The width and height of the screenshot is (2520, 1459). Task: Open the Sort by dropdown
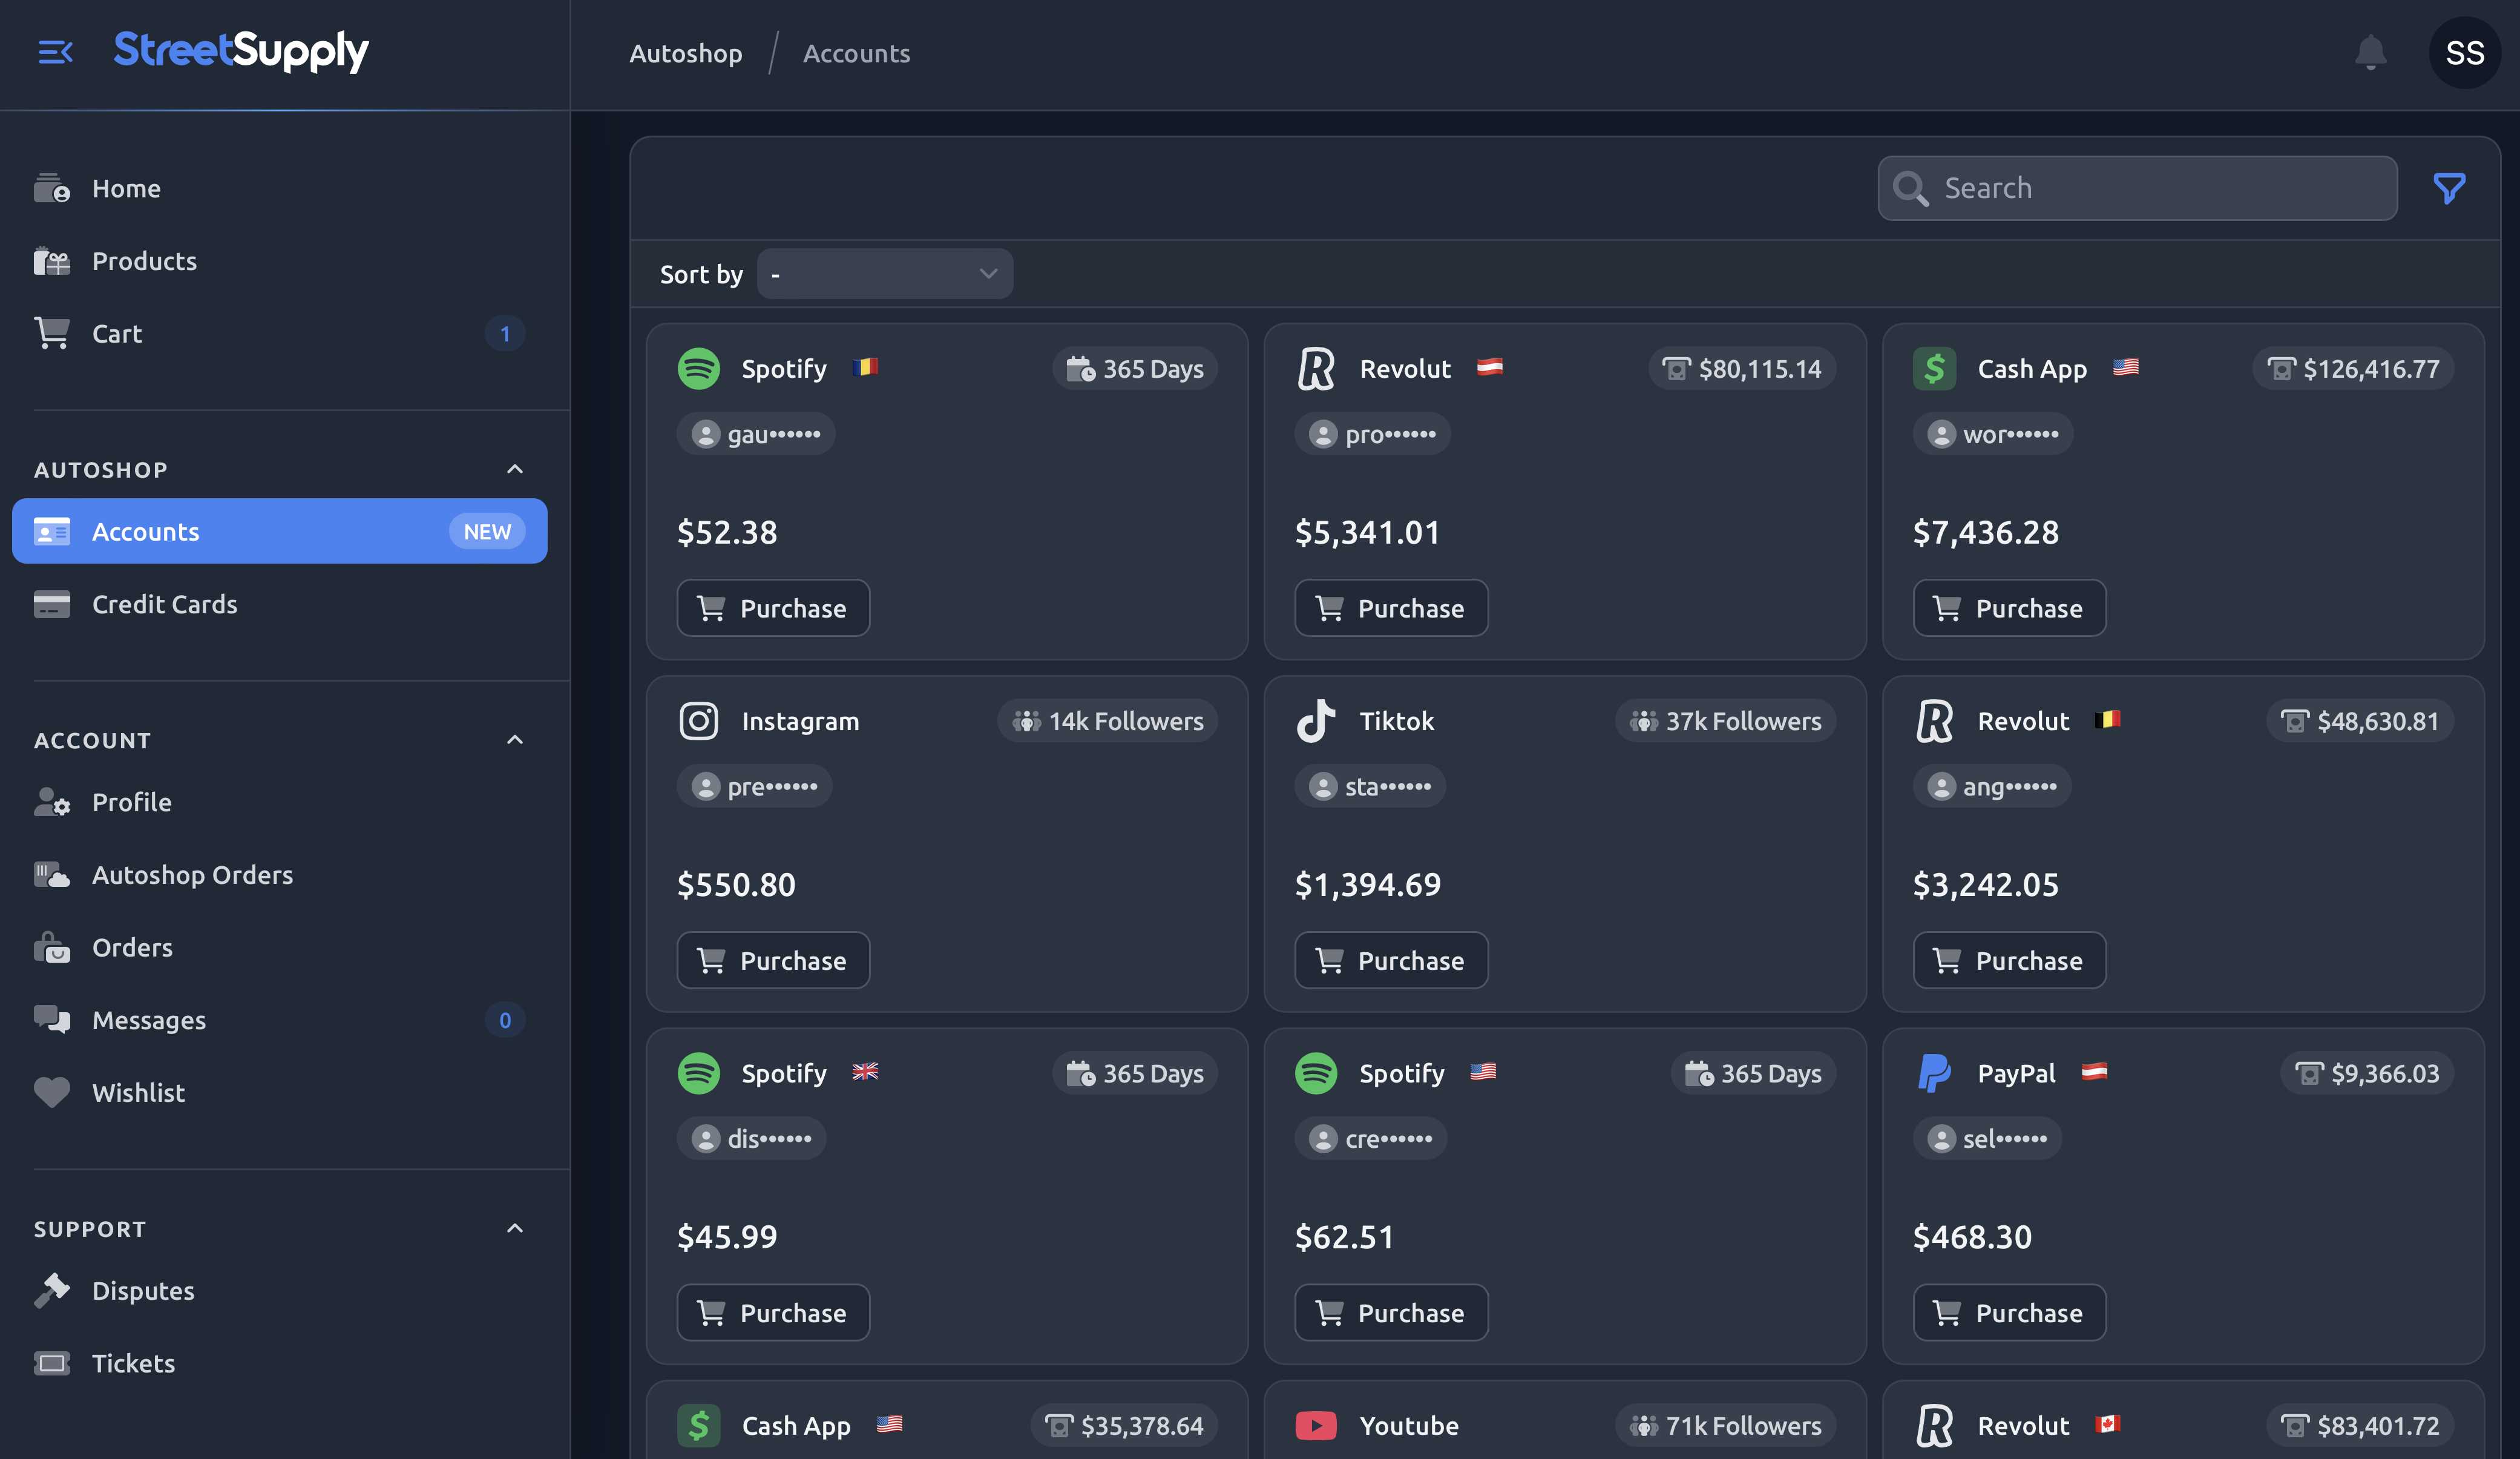coord(885,273)
